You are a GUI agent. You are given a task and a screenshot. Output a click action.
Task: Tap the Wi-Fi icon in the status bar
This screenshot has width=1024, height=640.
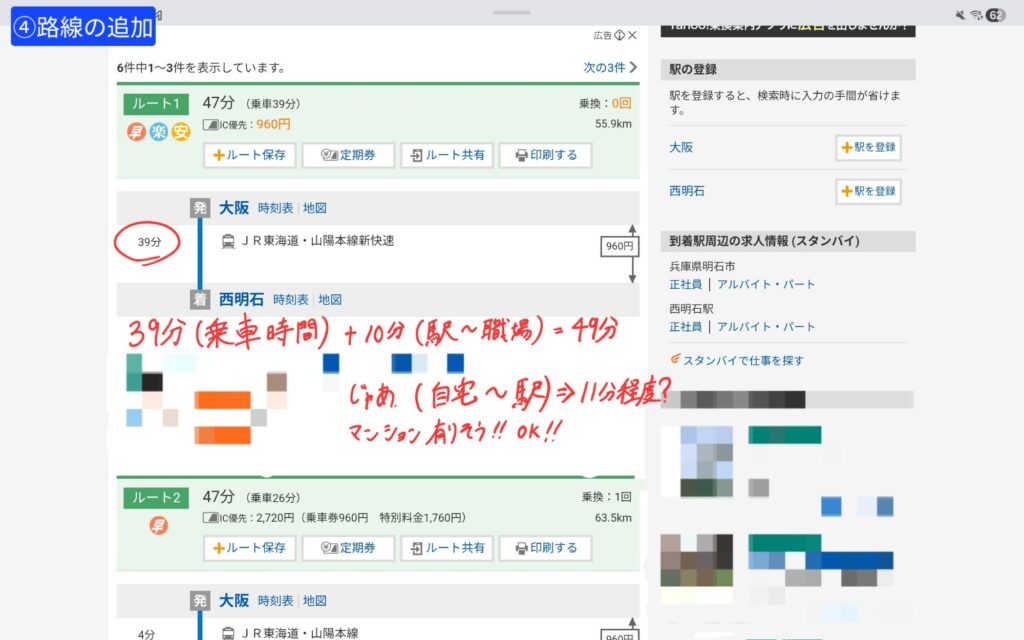[x=975, y=15]
